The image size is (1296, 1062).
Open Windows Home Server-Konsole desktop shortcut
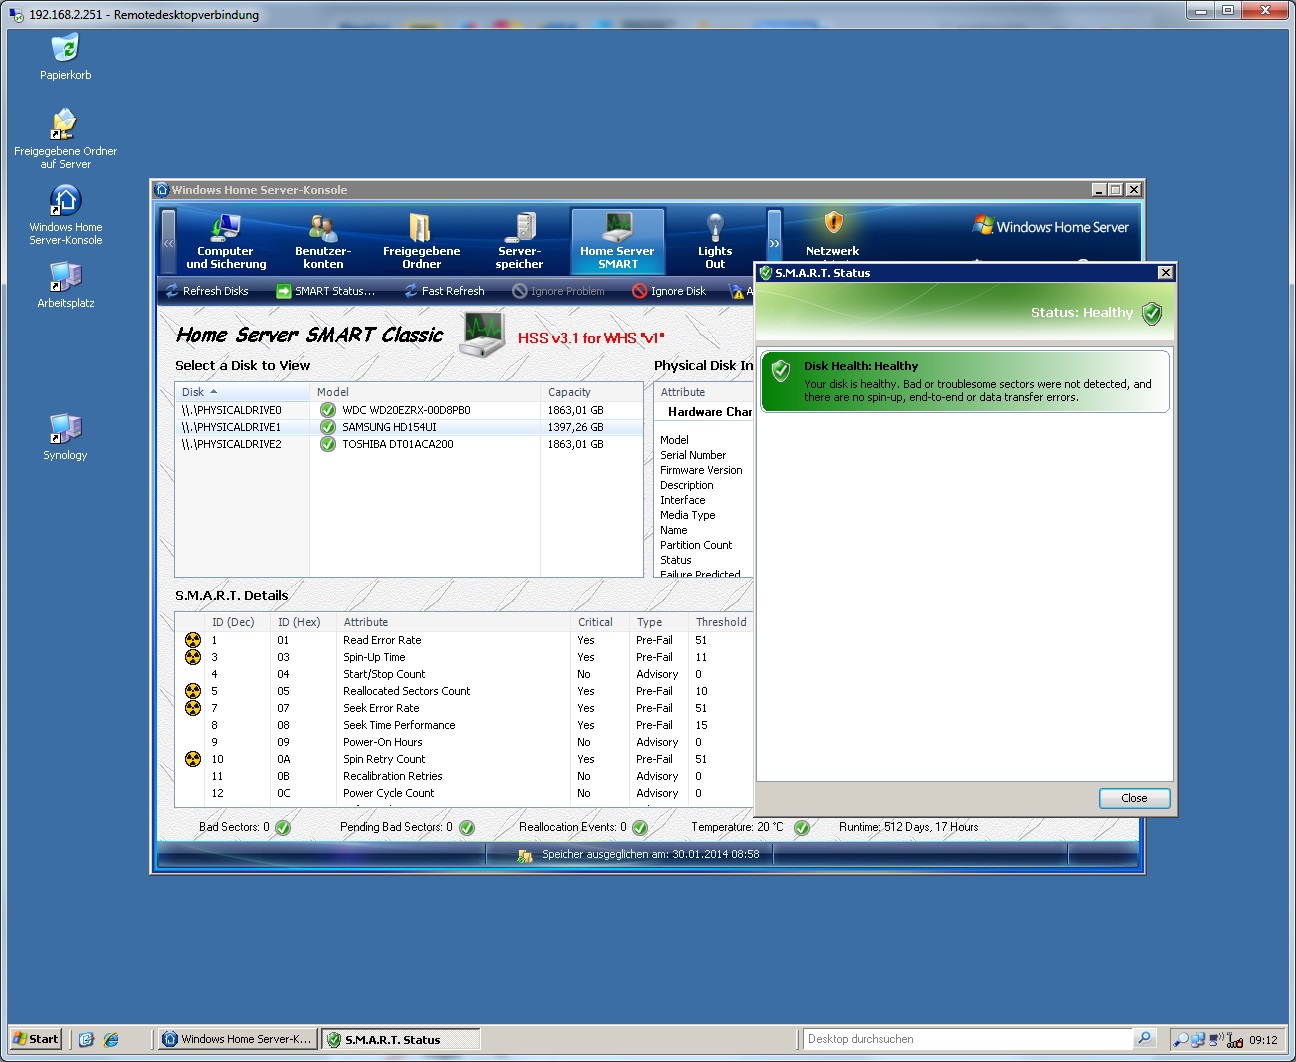pyautogui.click(x=65, y=215)
